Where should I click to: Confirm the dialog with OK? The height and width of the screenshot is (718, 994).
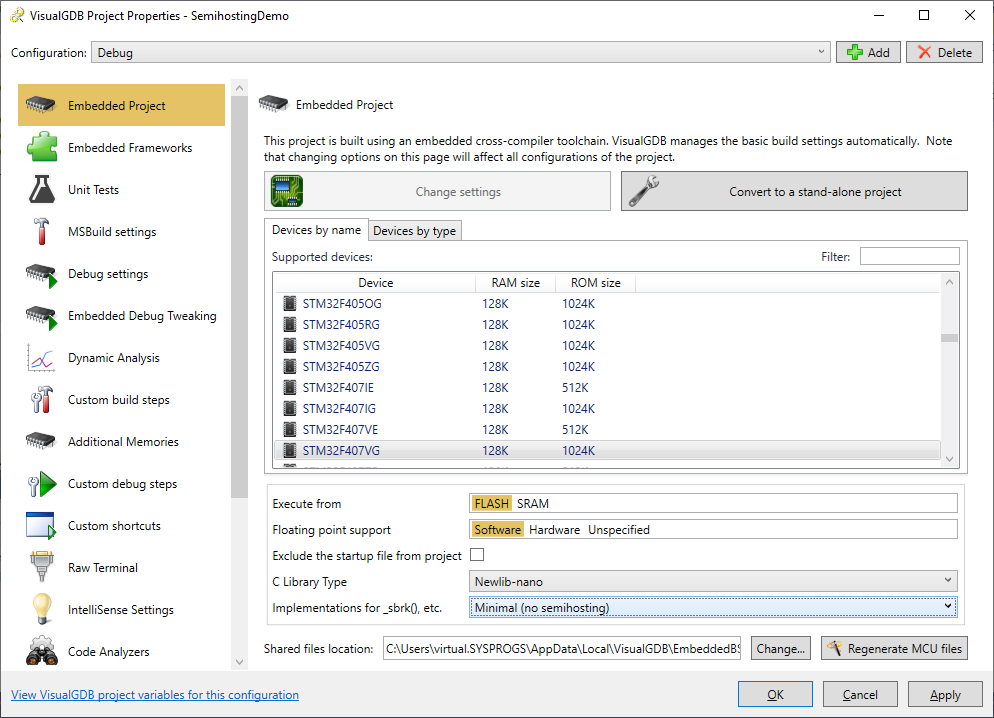(775, 695)
